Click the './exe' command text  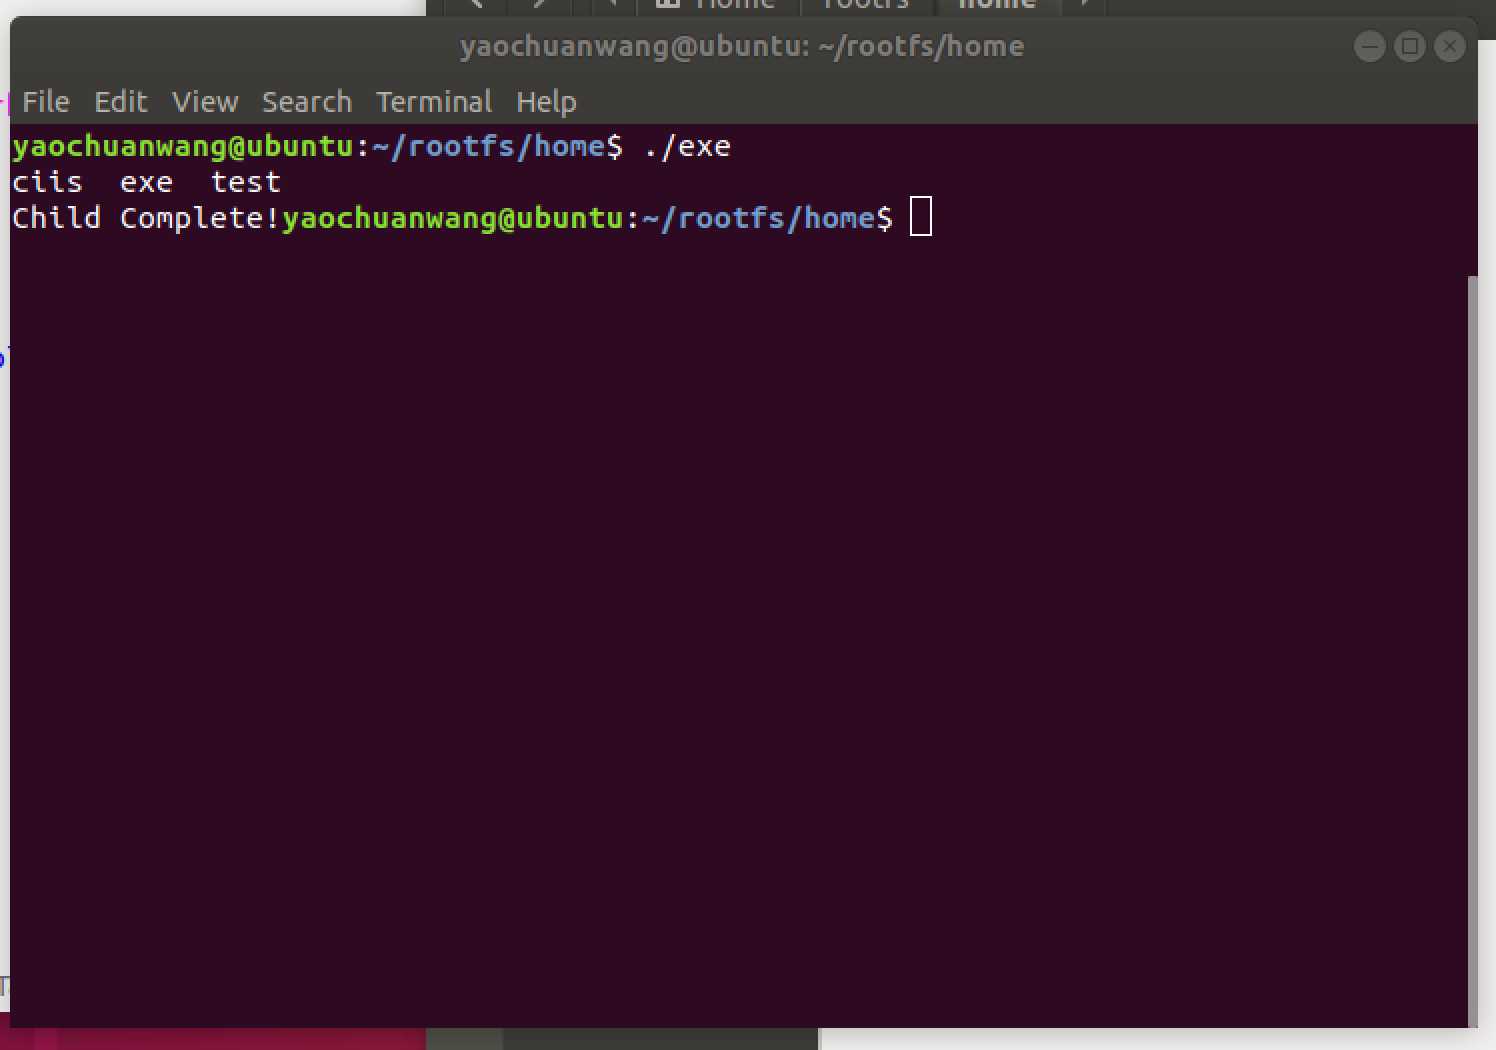[x=687, y=146]
